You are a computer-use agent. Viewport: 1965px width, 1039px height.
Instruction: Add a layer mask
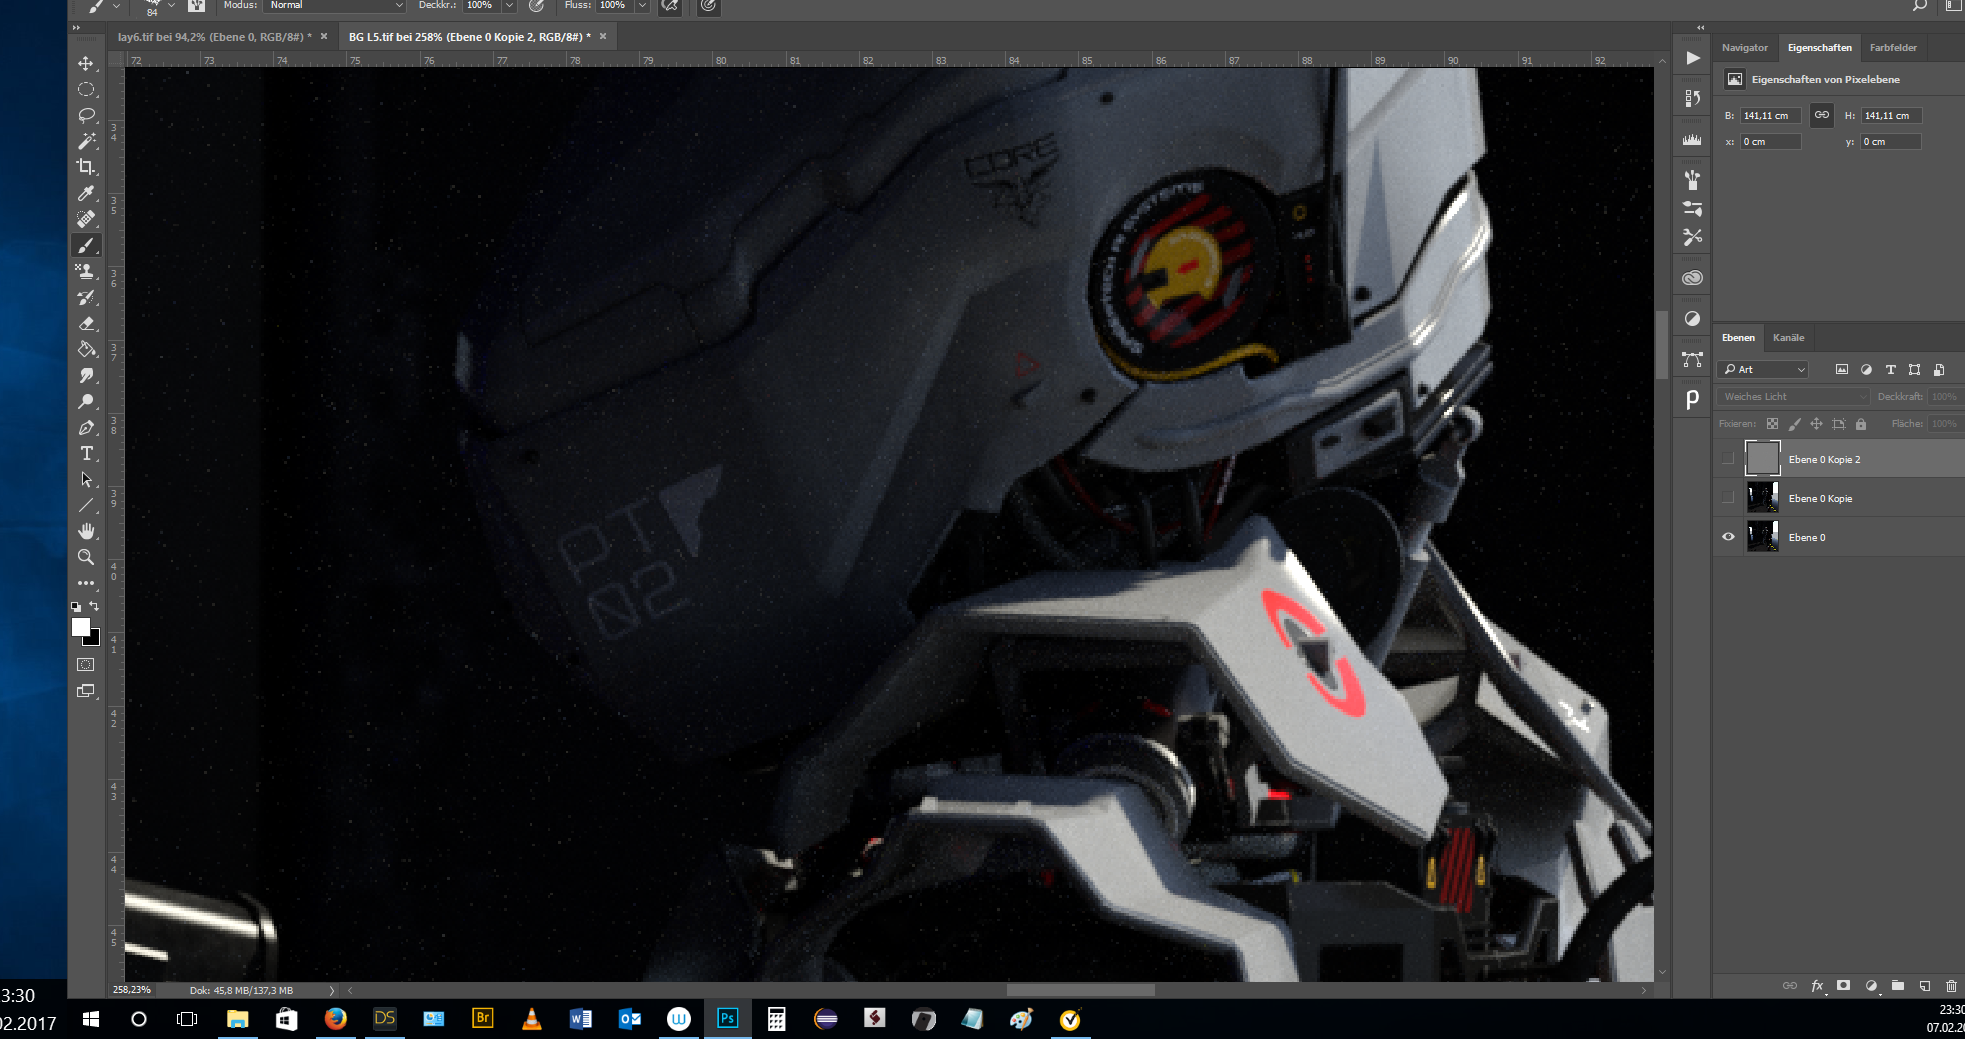coord(1843,986)
